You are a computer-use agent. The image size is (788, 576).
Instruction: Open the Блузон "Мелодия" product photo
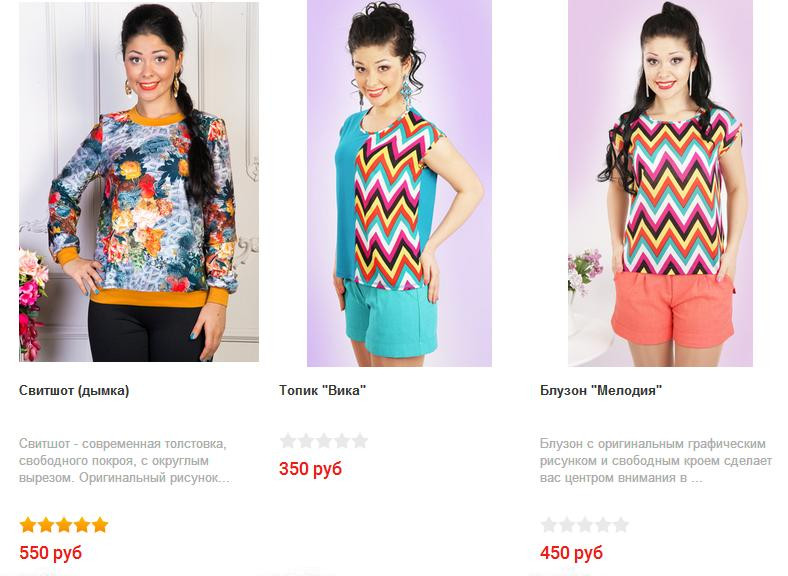pyautogui.click(x=660, y=183)
